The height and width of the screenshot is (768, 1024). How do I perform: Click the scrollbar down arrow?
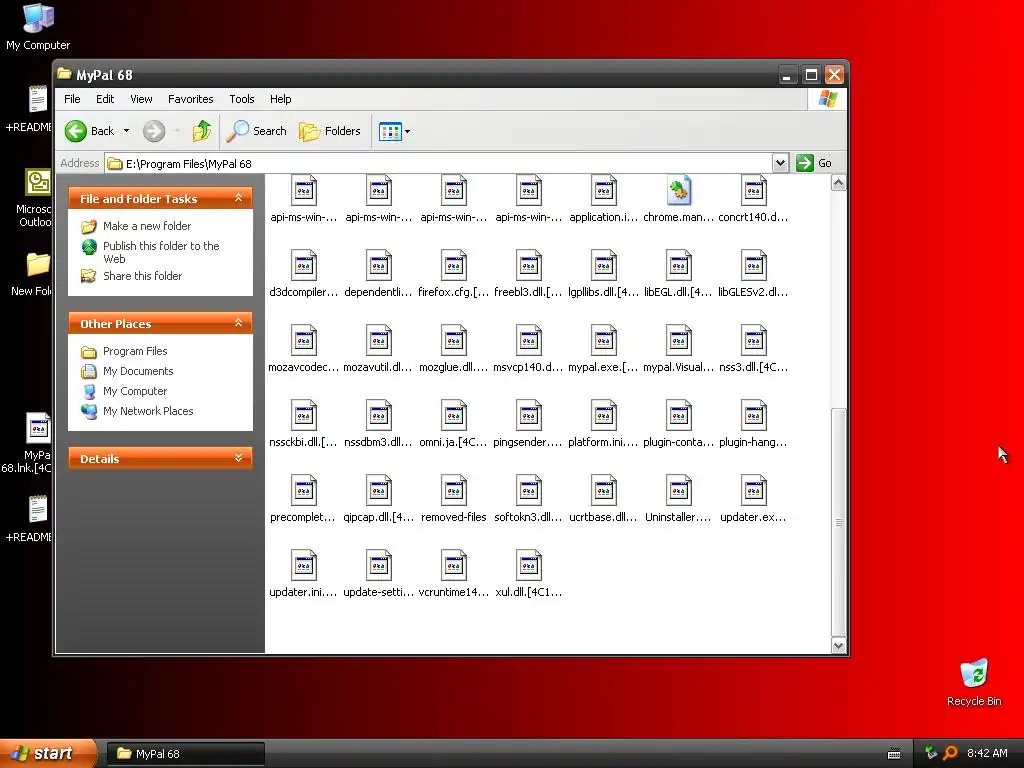tap(839, 646)
